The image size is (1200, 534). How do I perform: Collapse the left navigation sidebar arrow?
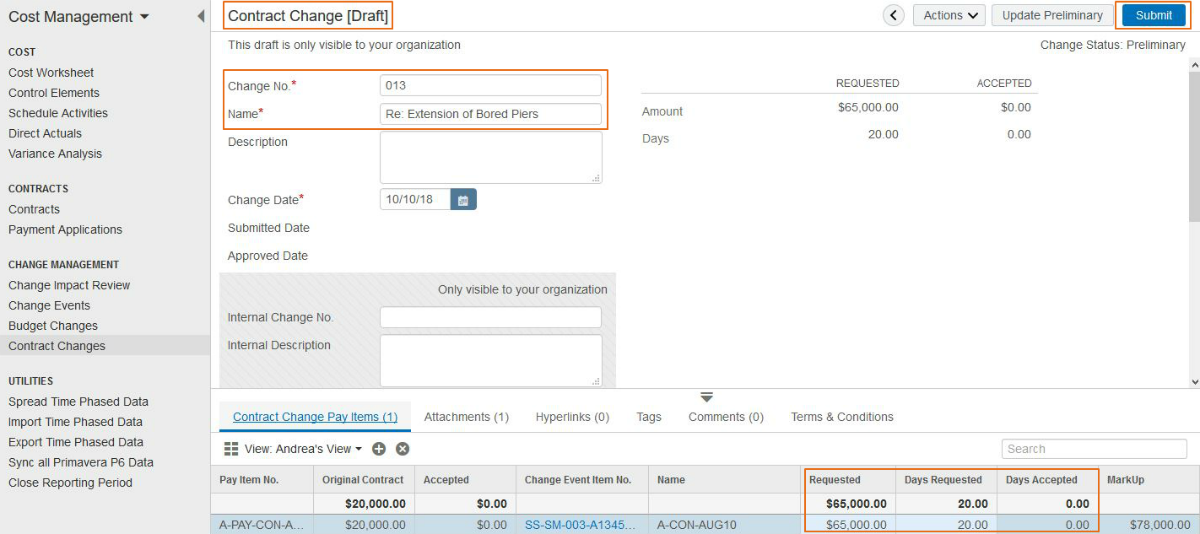[x=201, y=16]
